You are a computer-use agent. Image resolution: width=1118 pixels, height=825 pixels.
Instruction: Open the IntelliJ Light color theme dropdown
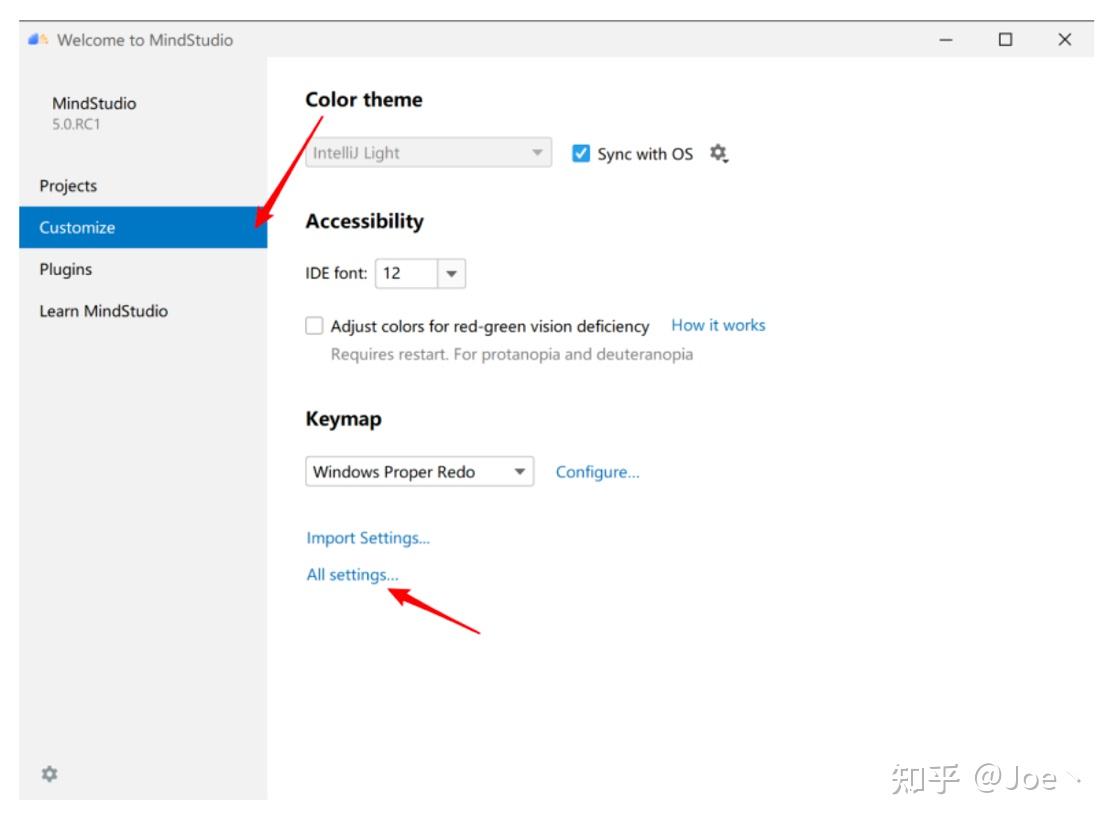click(429, 153)
